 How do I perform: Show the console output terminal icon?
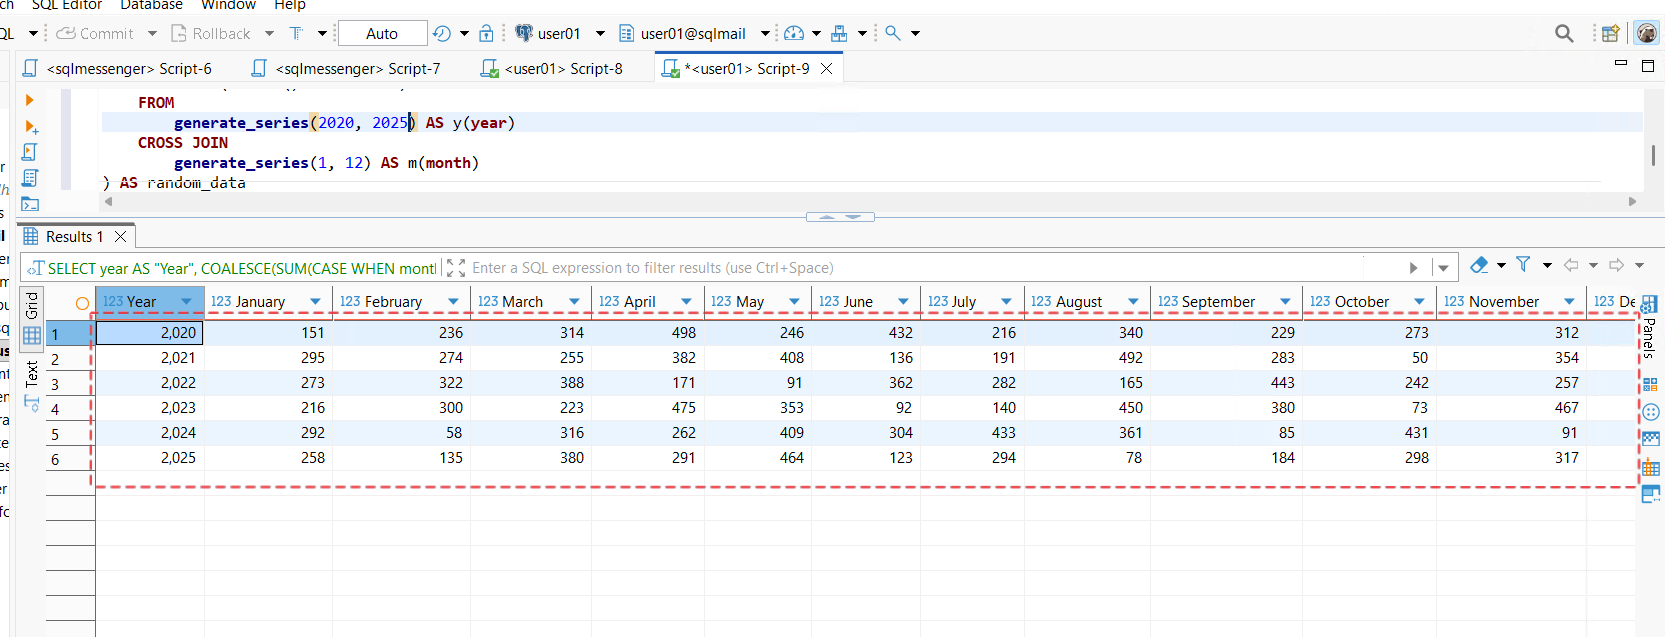click(30, 204)
